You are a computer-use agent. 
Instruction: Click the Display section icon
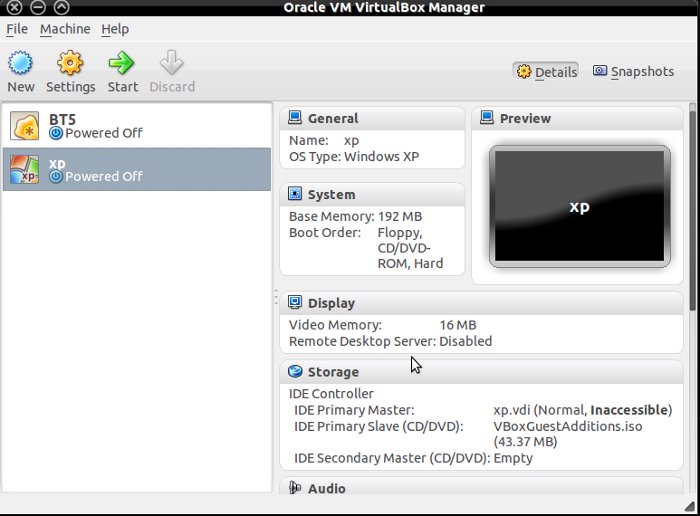coord(295,302)
